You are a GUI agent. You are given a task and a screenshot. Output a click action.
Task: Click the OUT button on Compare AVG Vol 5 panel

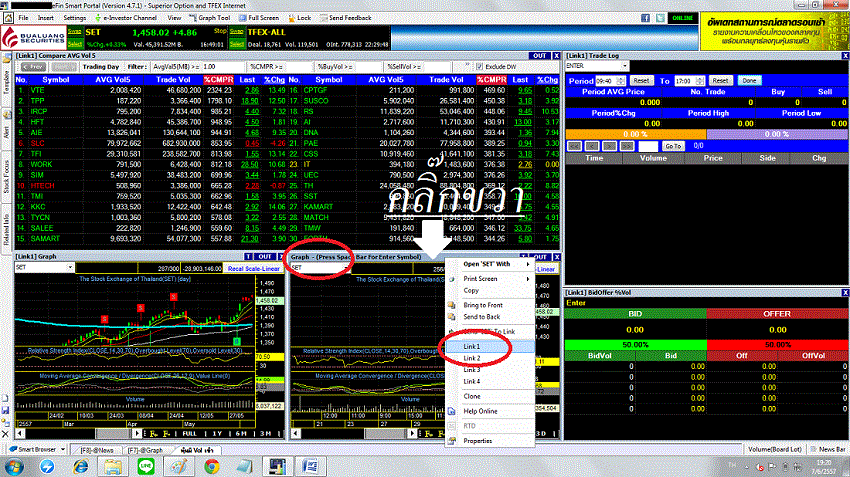[x=539, y=56]
